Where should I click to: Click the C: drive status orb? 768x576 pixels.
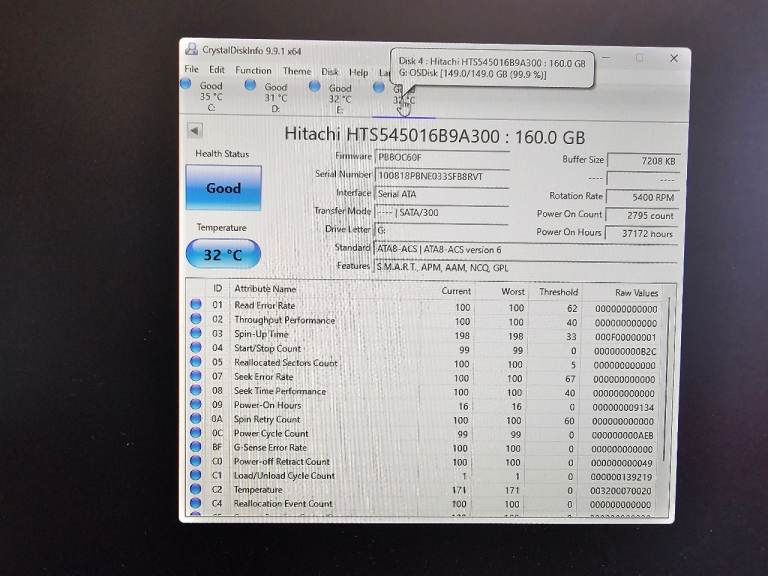(x=186, y=83)
